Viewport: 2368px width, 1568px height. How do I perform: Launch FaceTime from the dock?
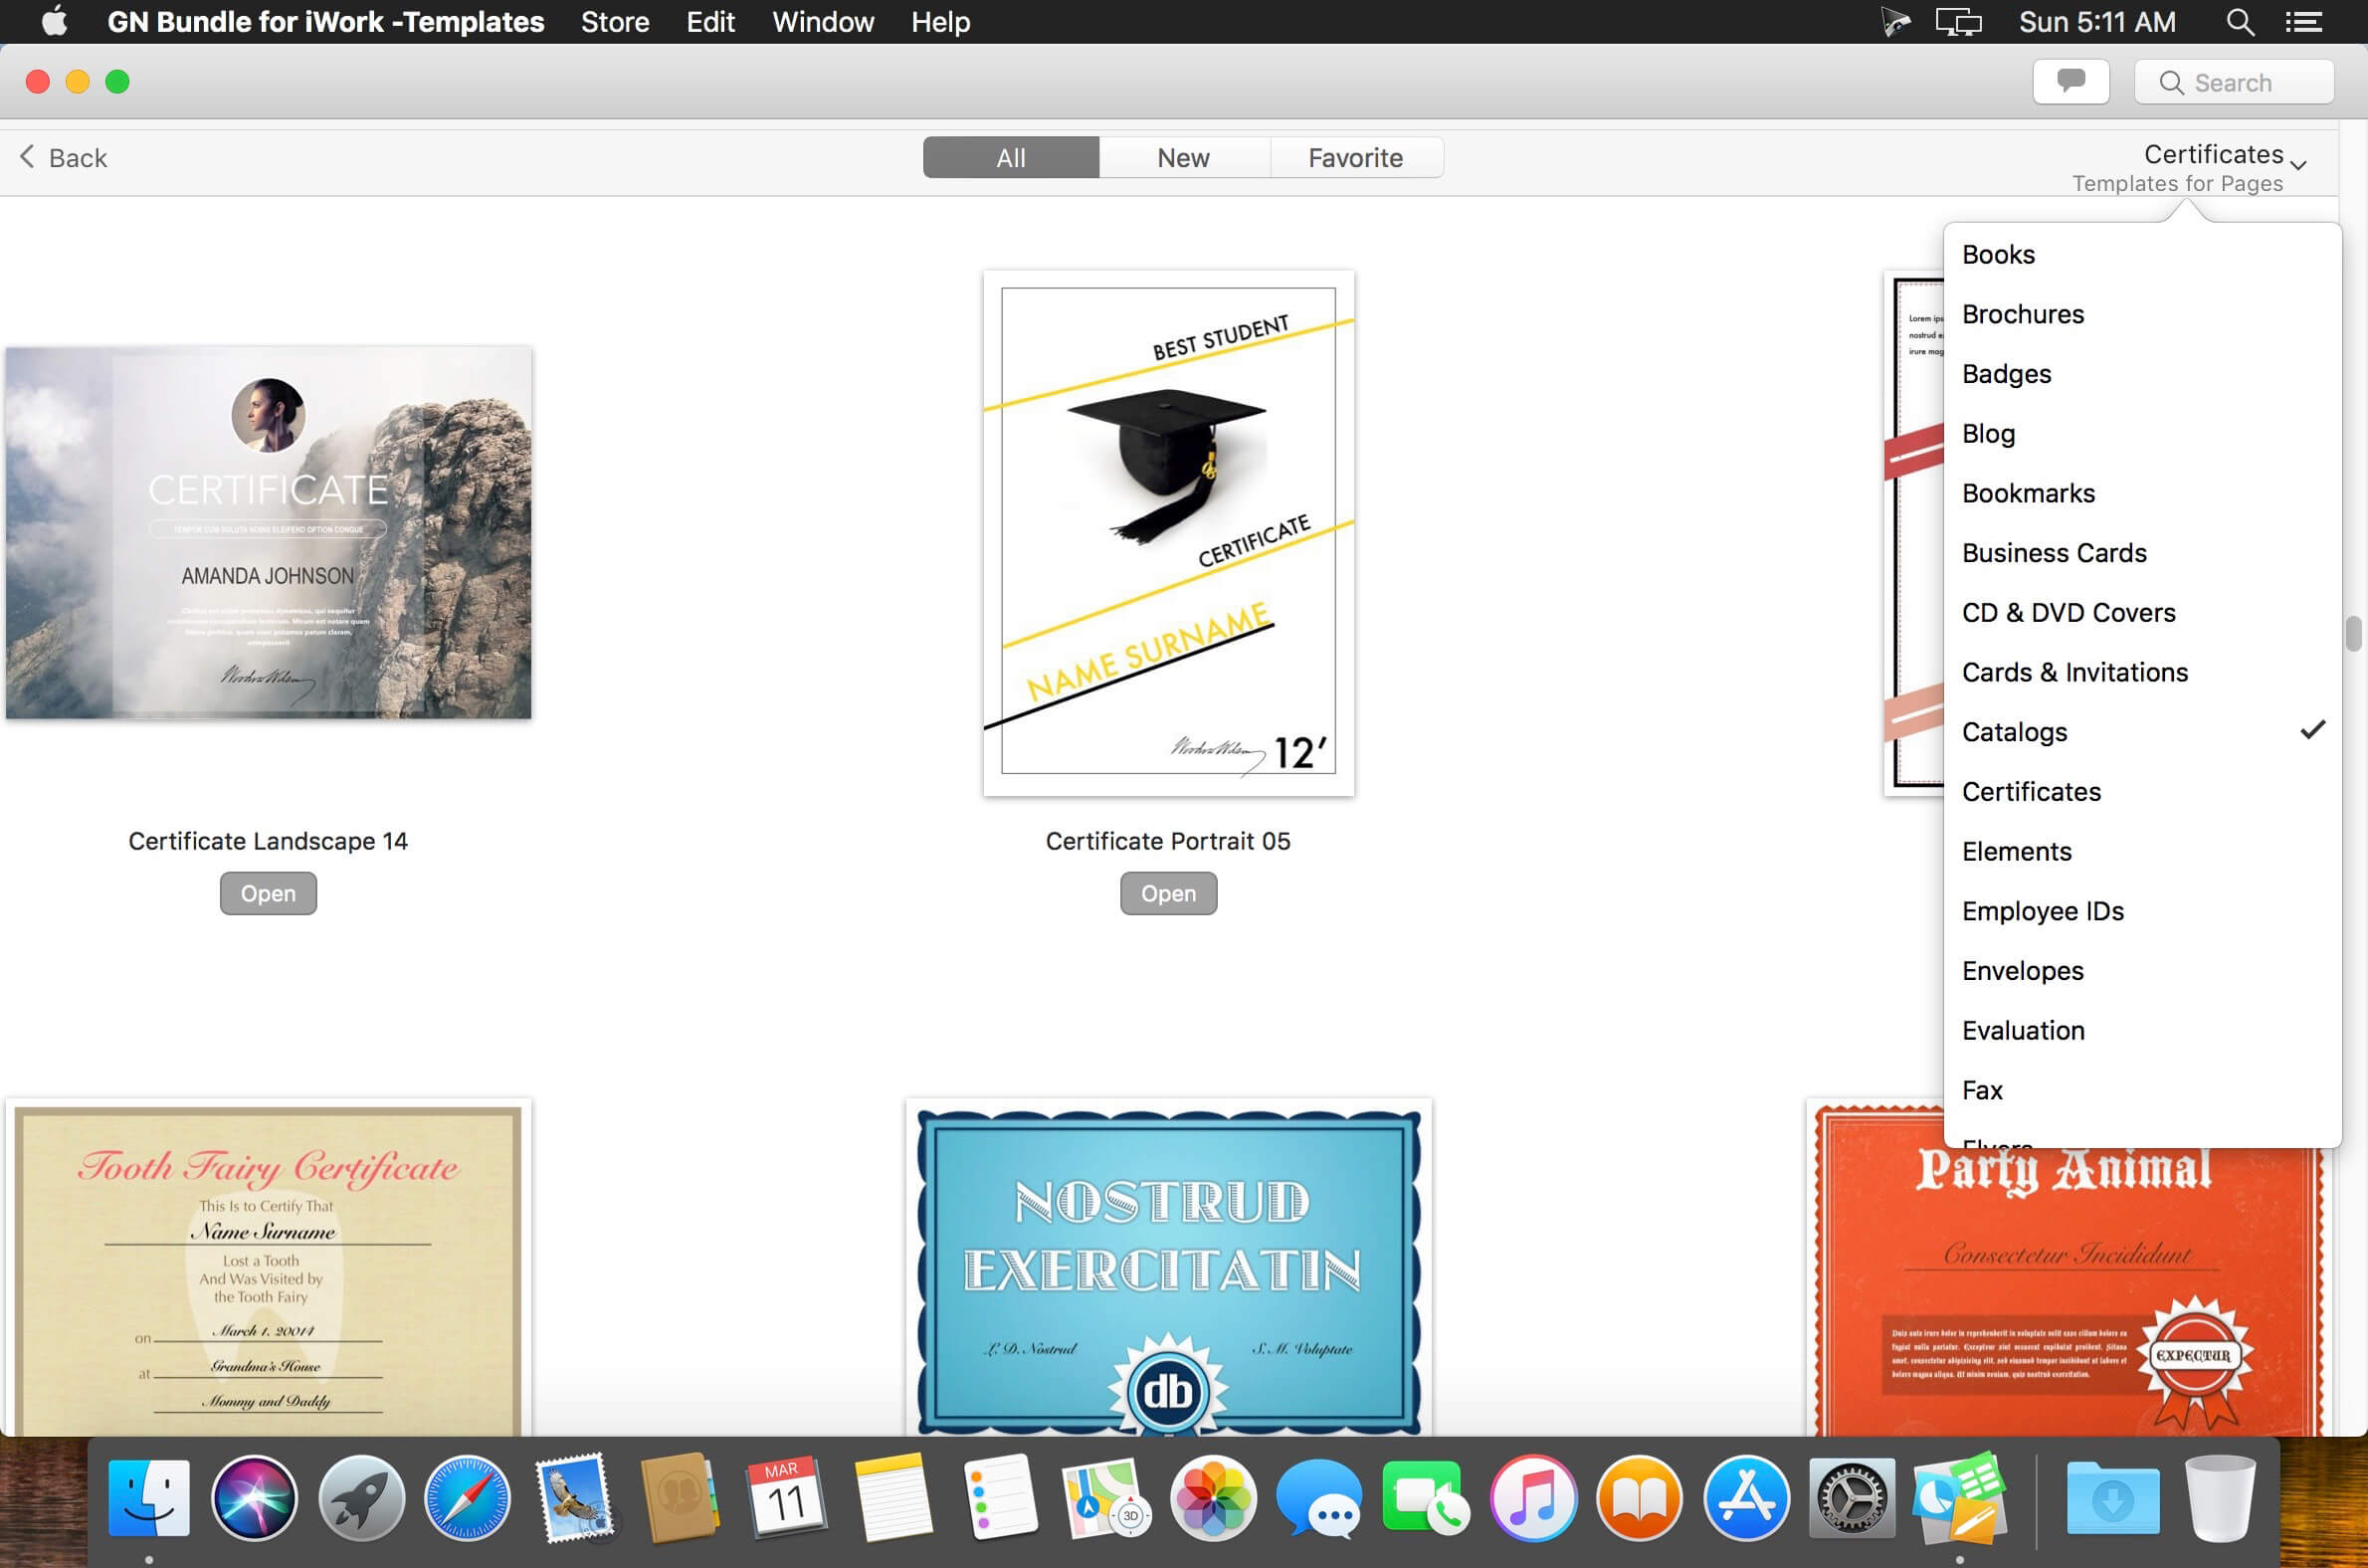click(1426, 1497)
